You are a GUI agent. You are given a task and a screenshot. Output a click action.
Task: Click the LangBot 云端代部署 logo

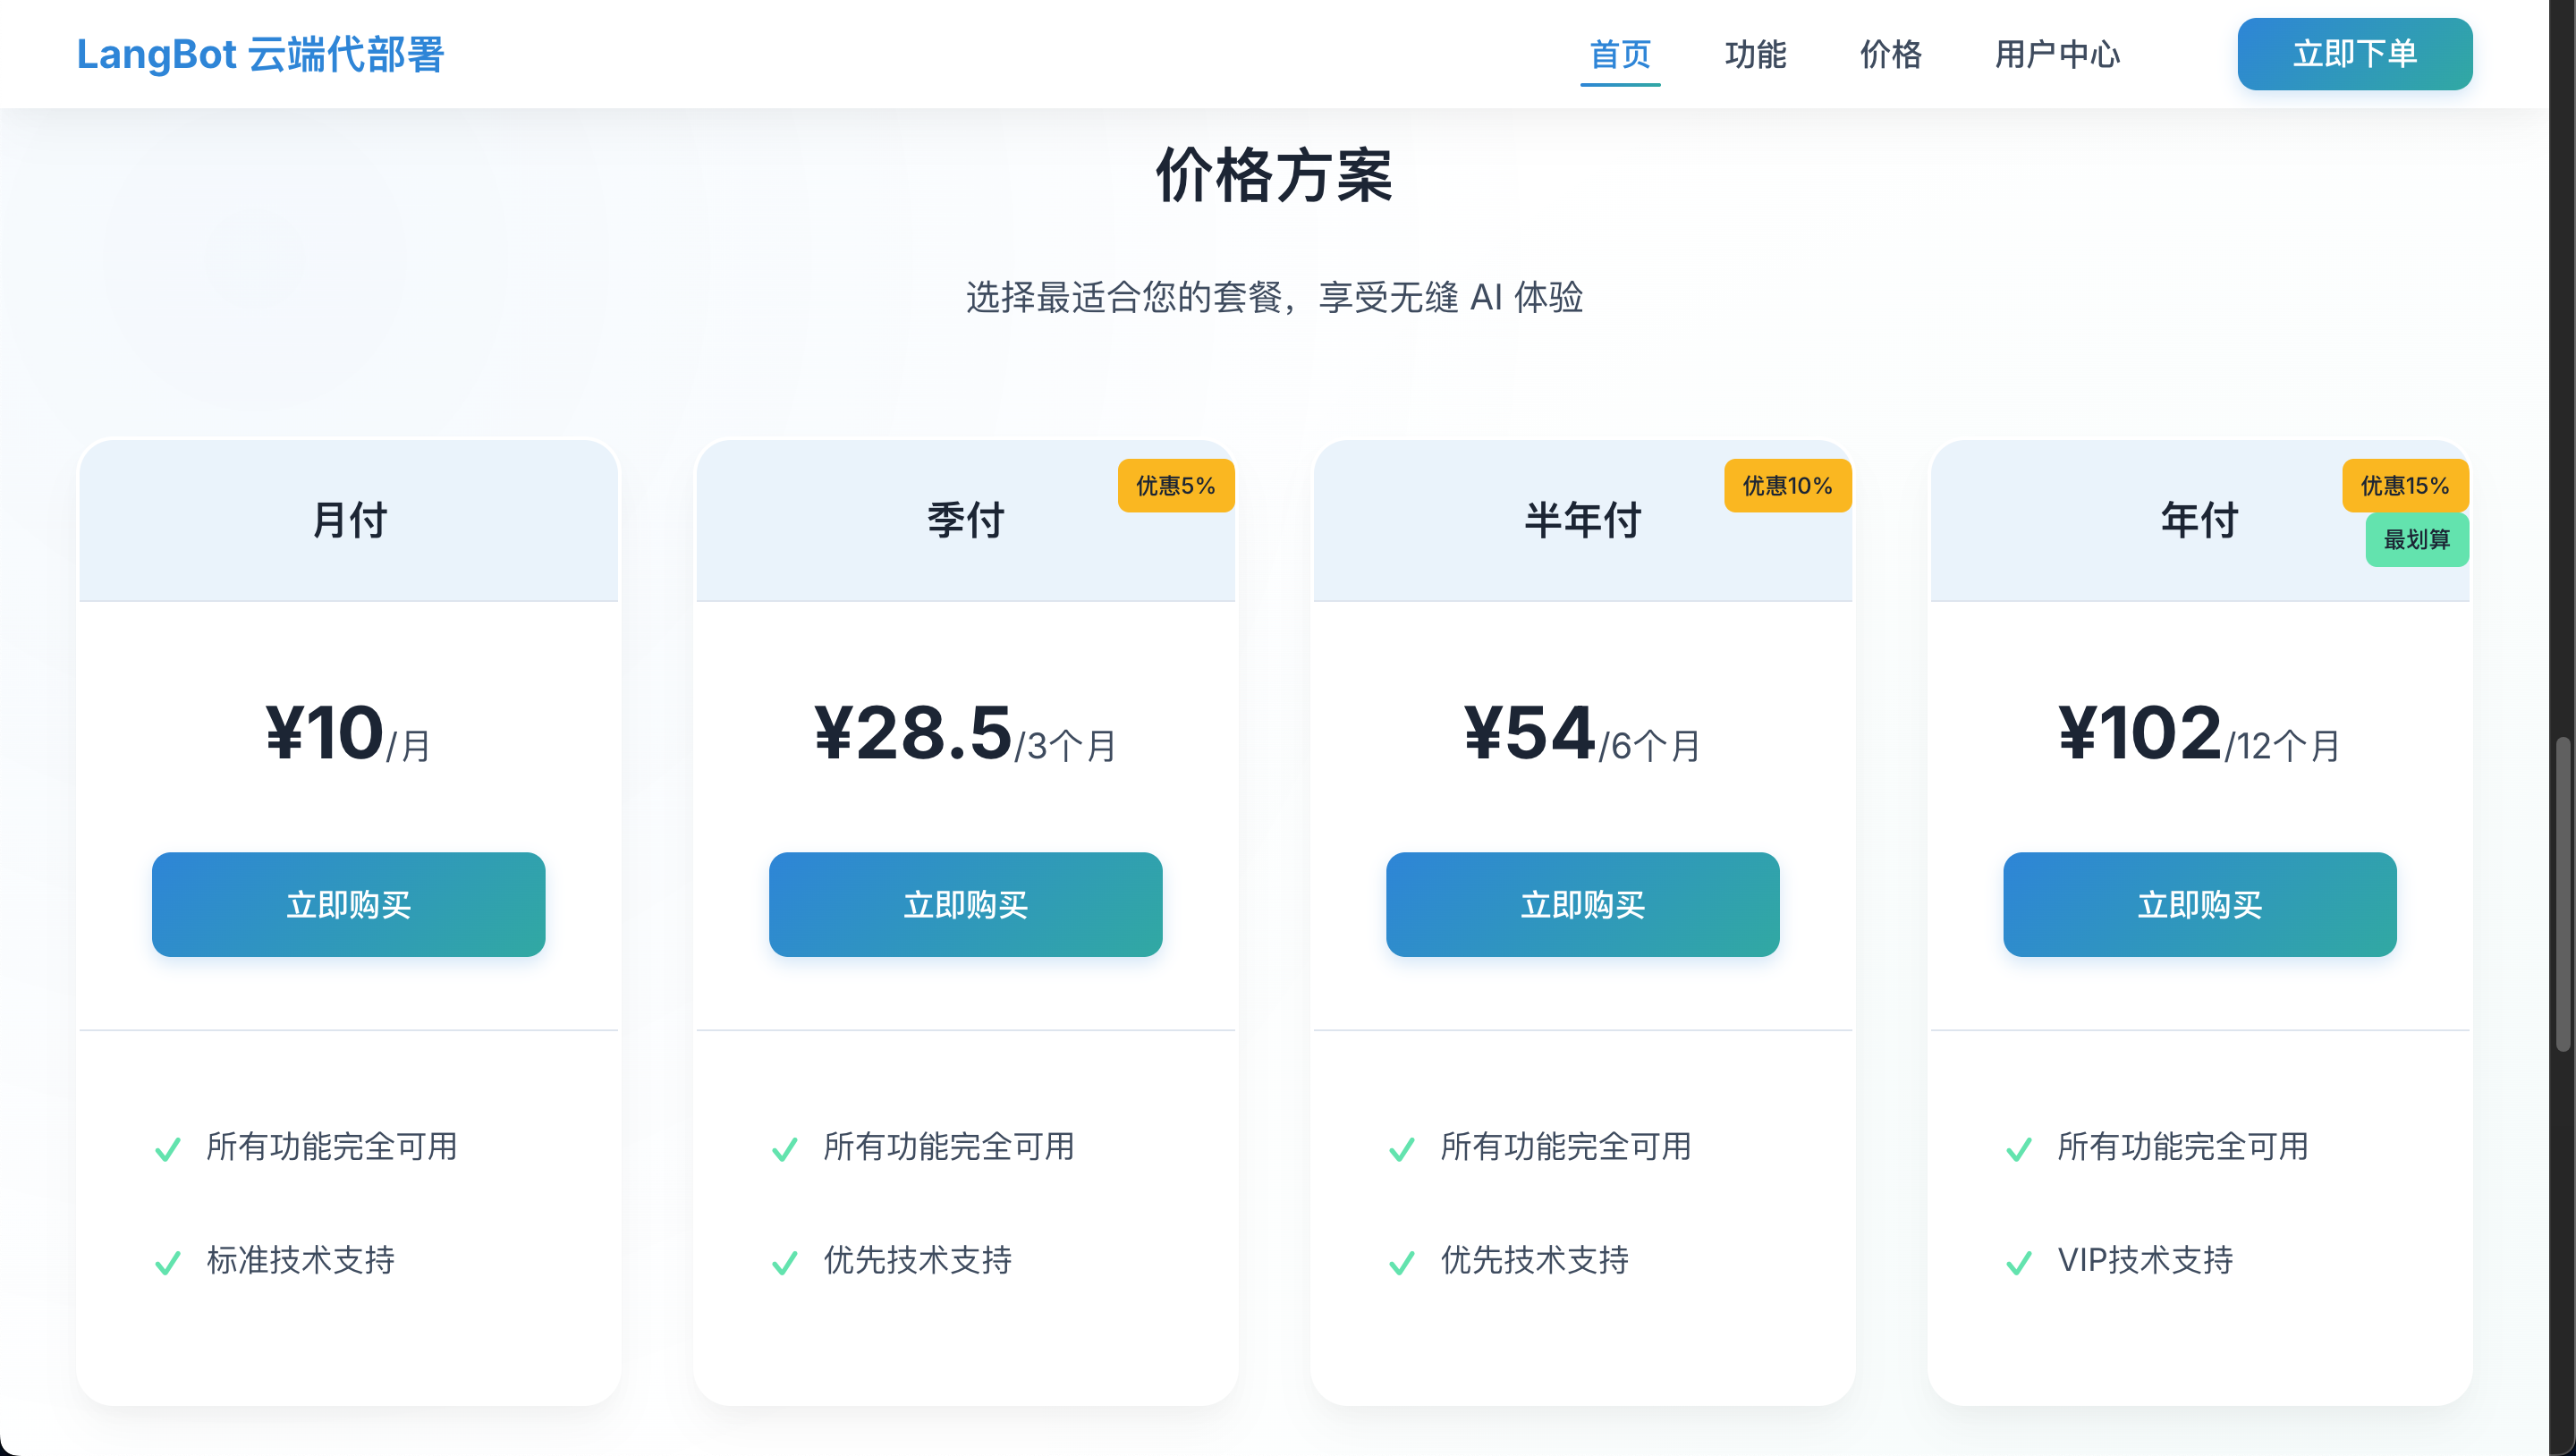tap(261, 54)
